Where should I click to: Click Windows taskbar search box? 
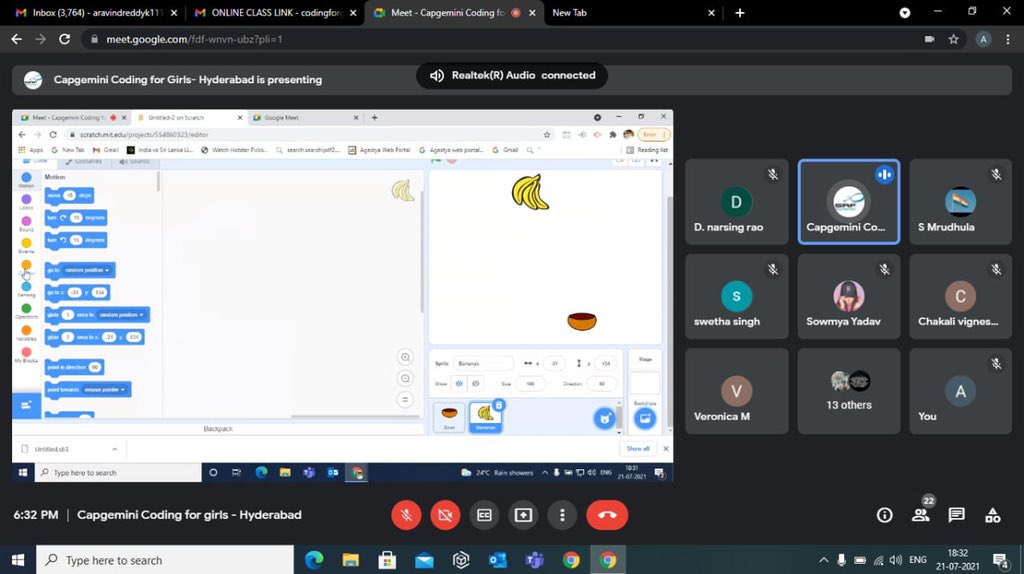[x=165, y=560]
